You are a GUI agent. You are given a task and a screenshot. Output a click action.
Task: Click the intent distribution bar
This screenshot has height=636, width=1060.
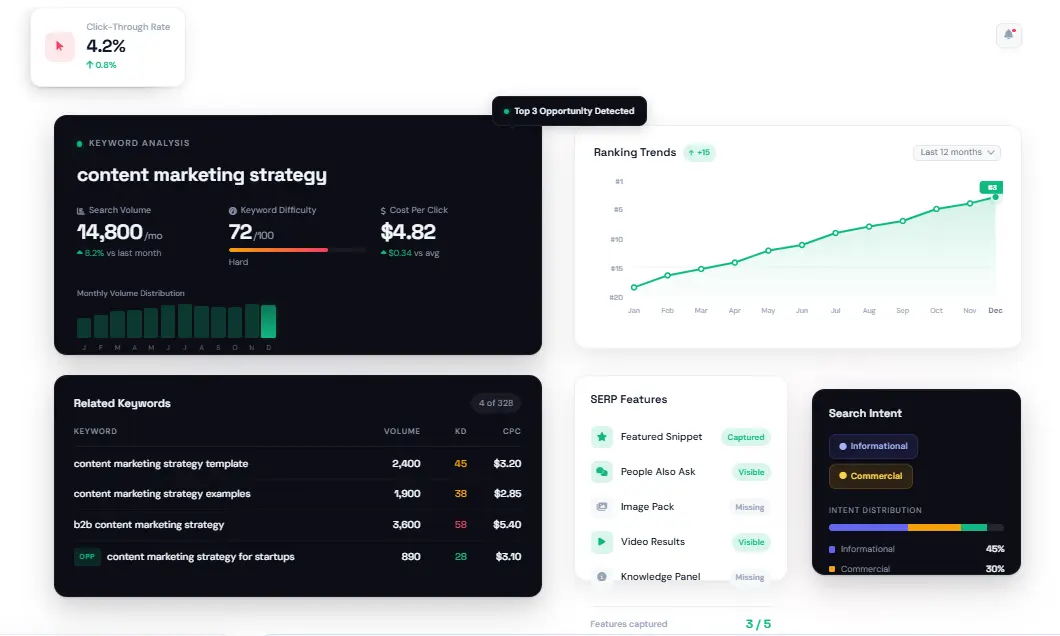915,527
